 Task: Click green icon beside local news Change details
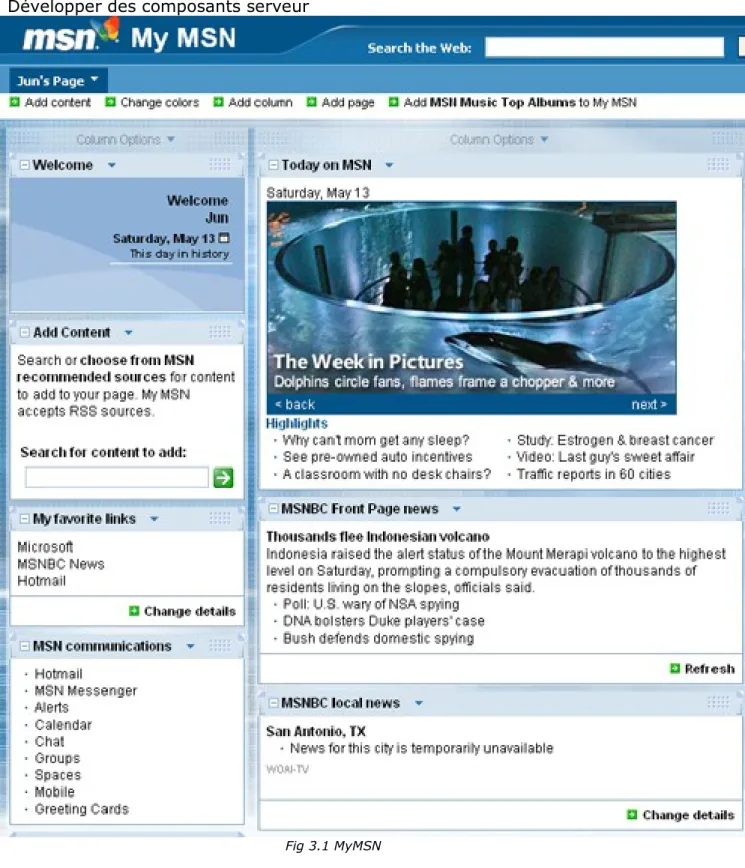coord(632,814)
